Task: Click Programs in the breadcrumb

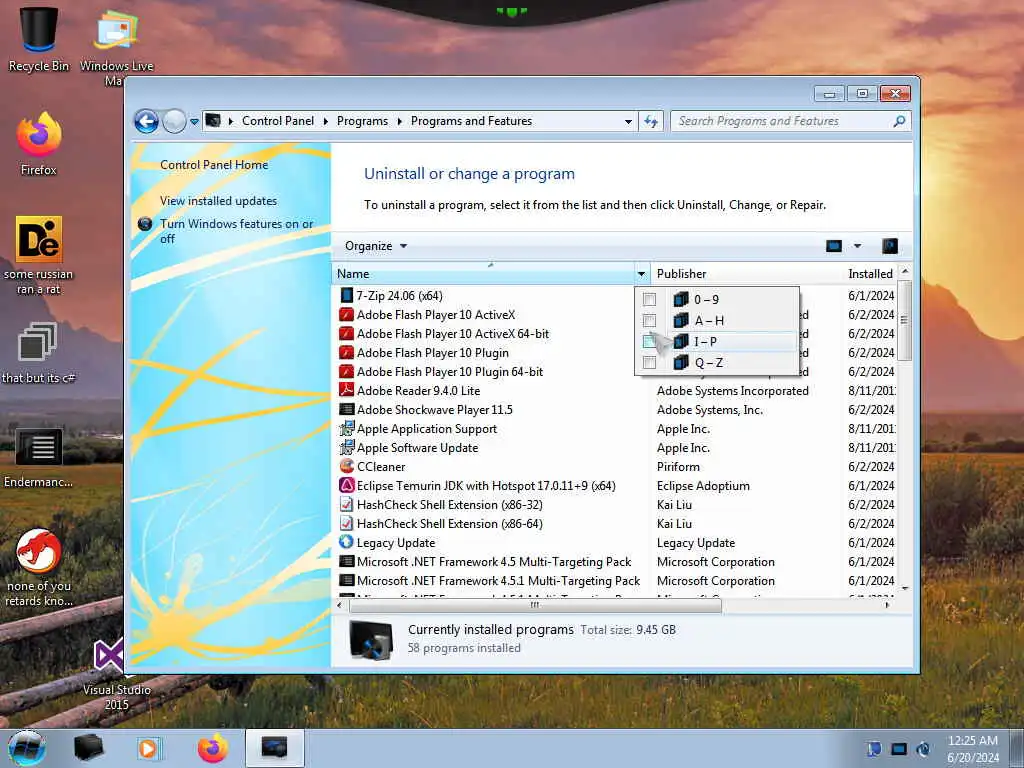Action: [x=362, y=121]
